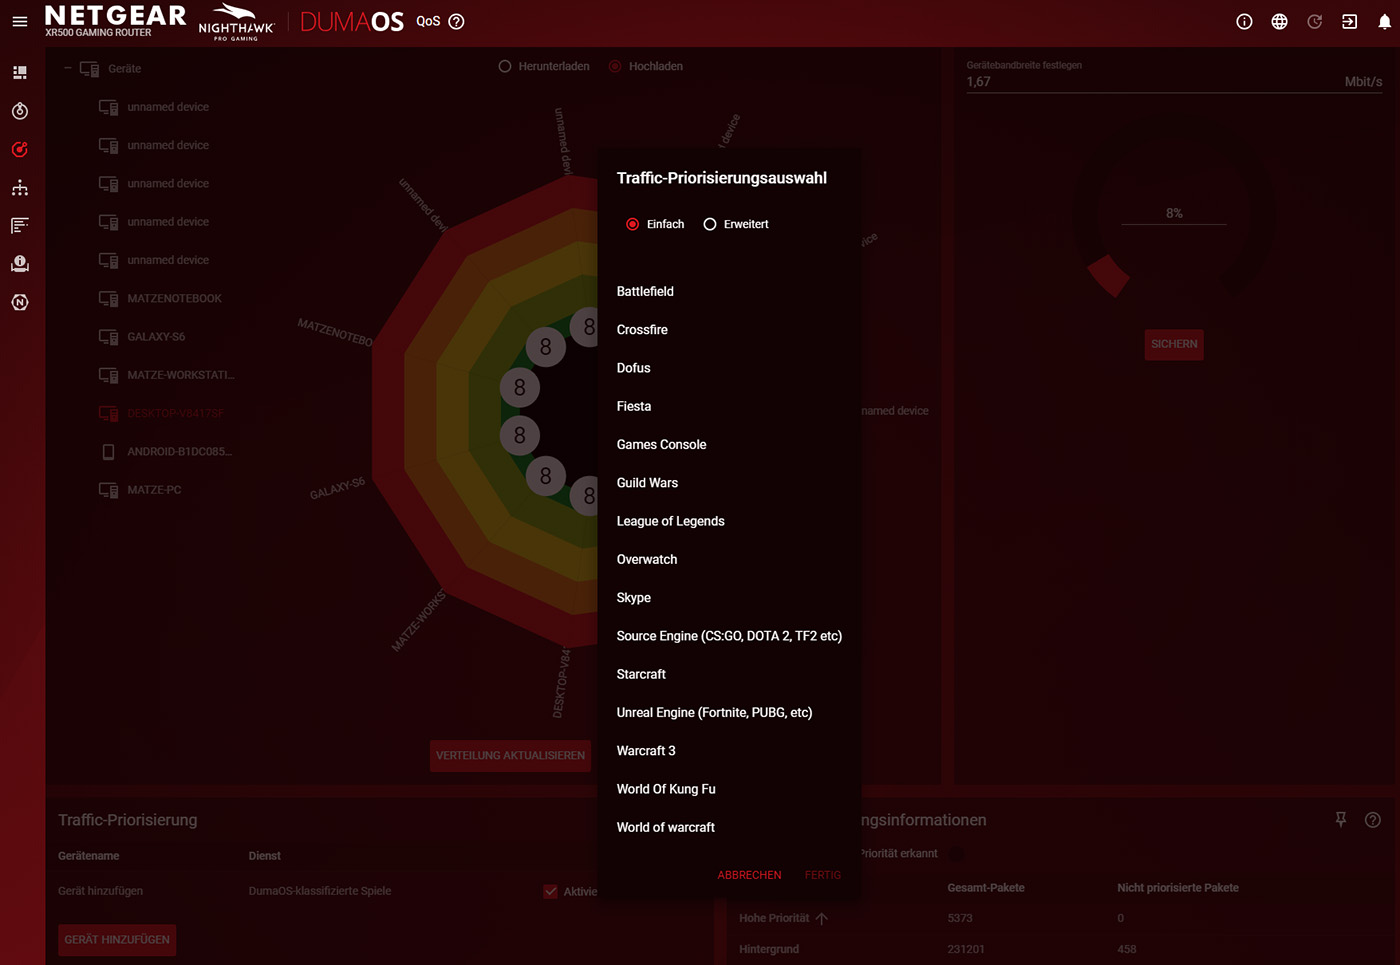Click the MATZE-PC device icon
1400x965 pixels.
(x=109, y=490)
